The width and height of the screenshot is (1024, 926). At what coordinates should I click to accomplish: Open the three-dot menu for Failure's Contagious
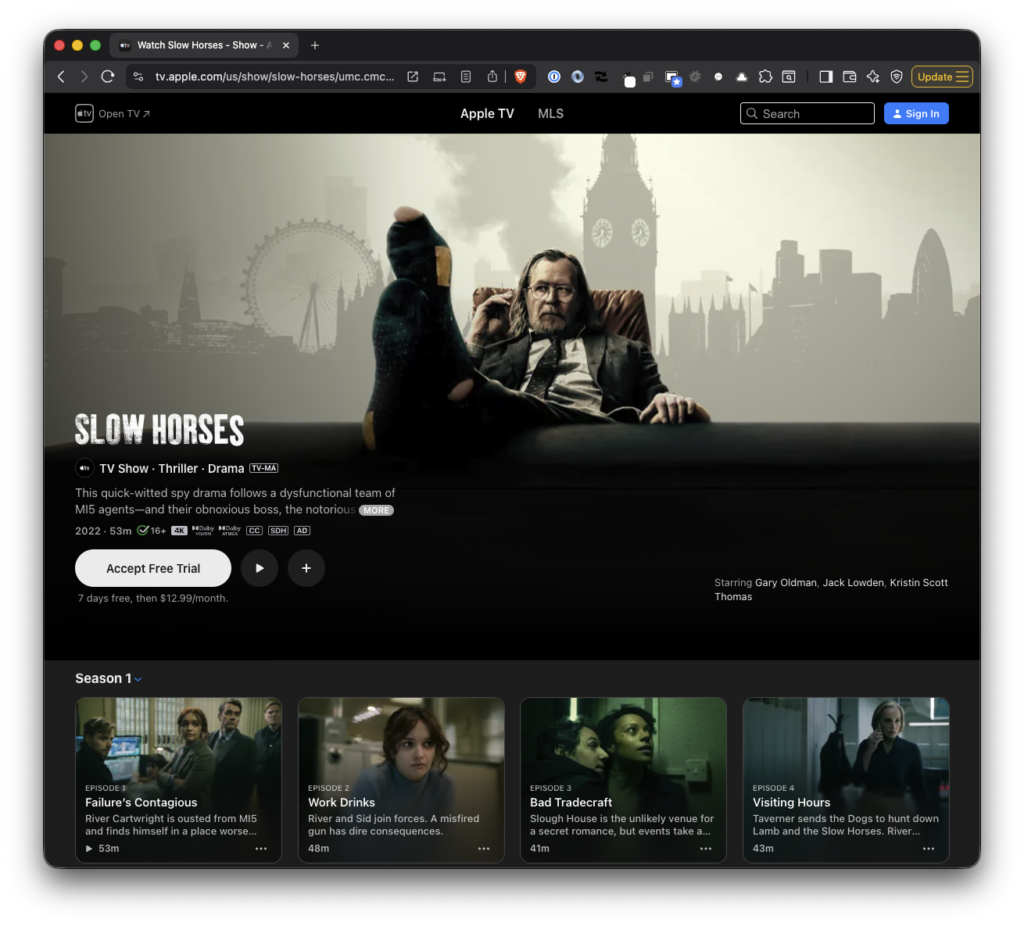(x=261, y=849)
